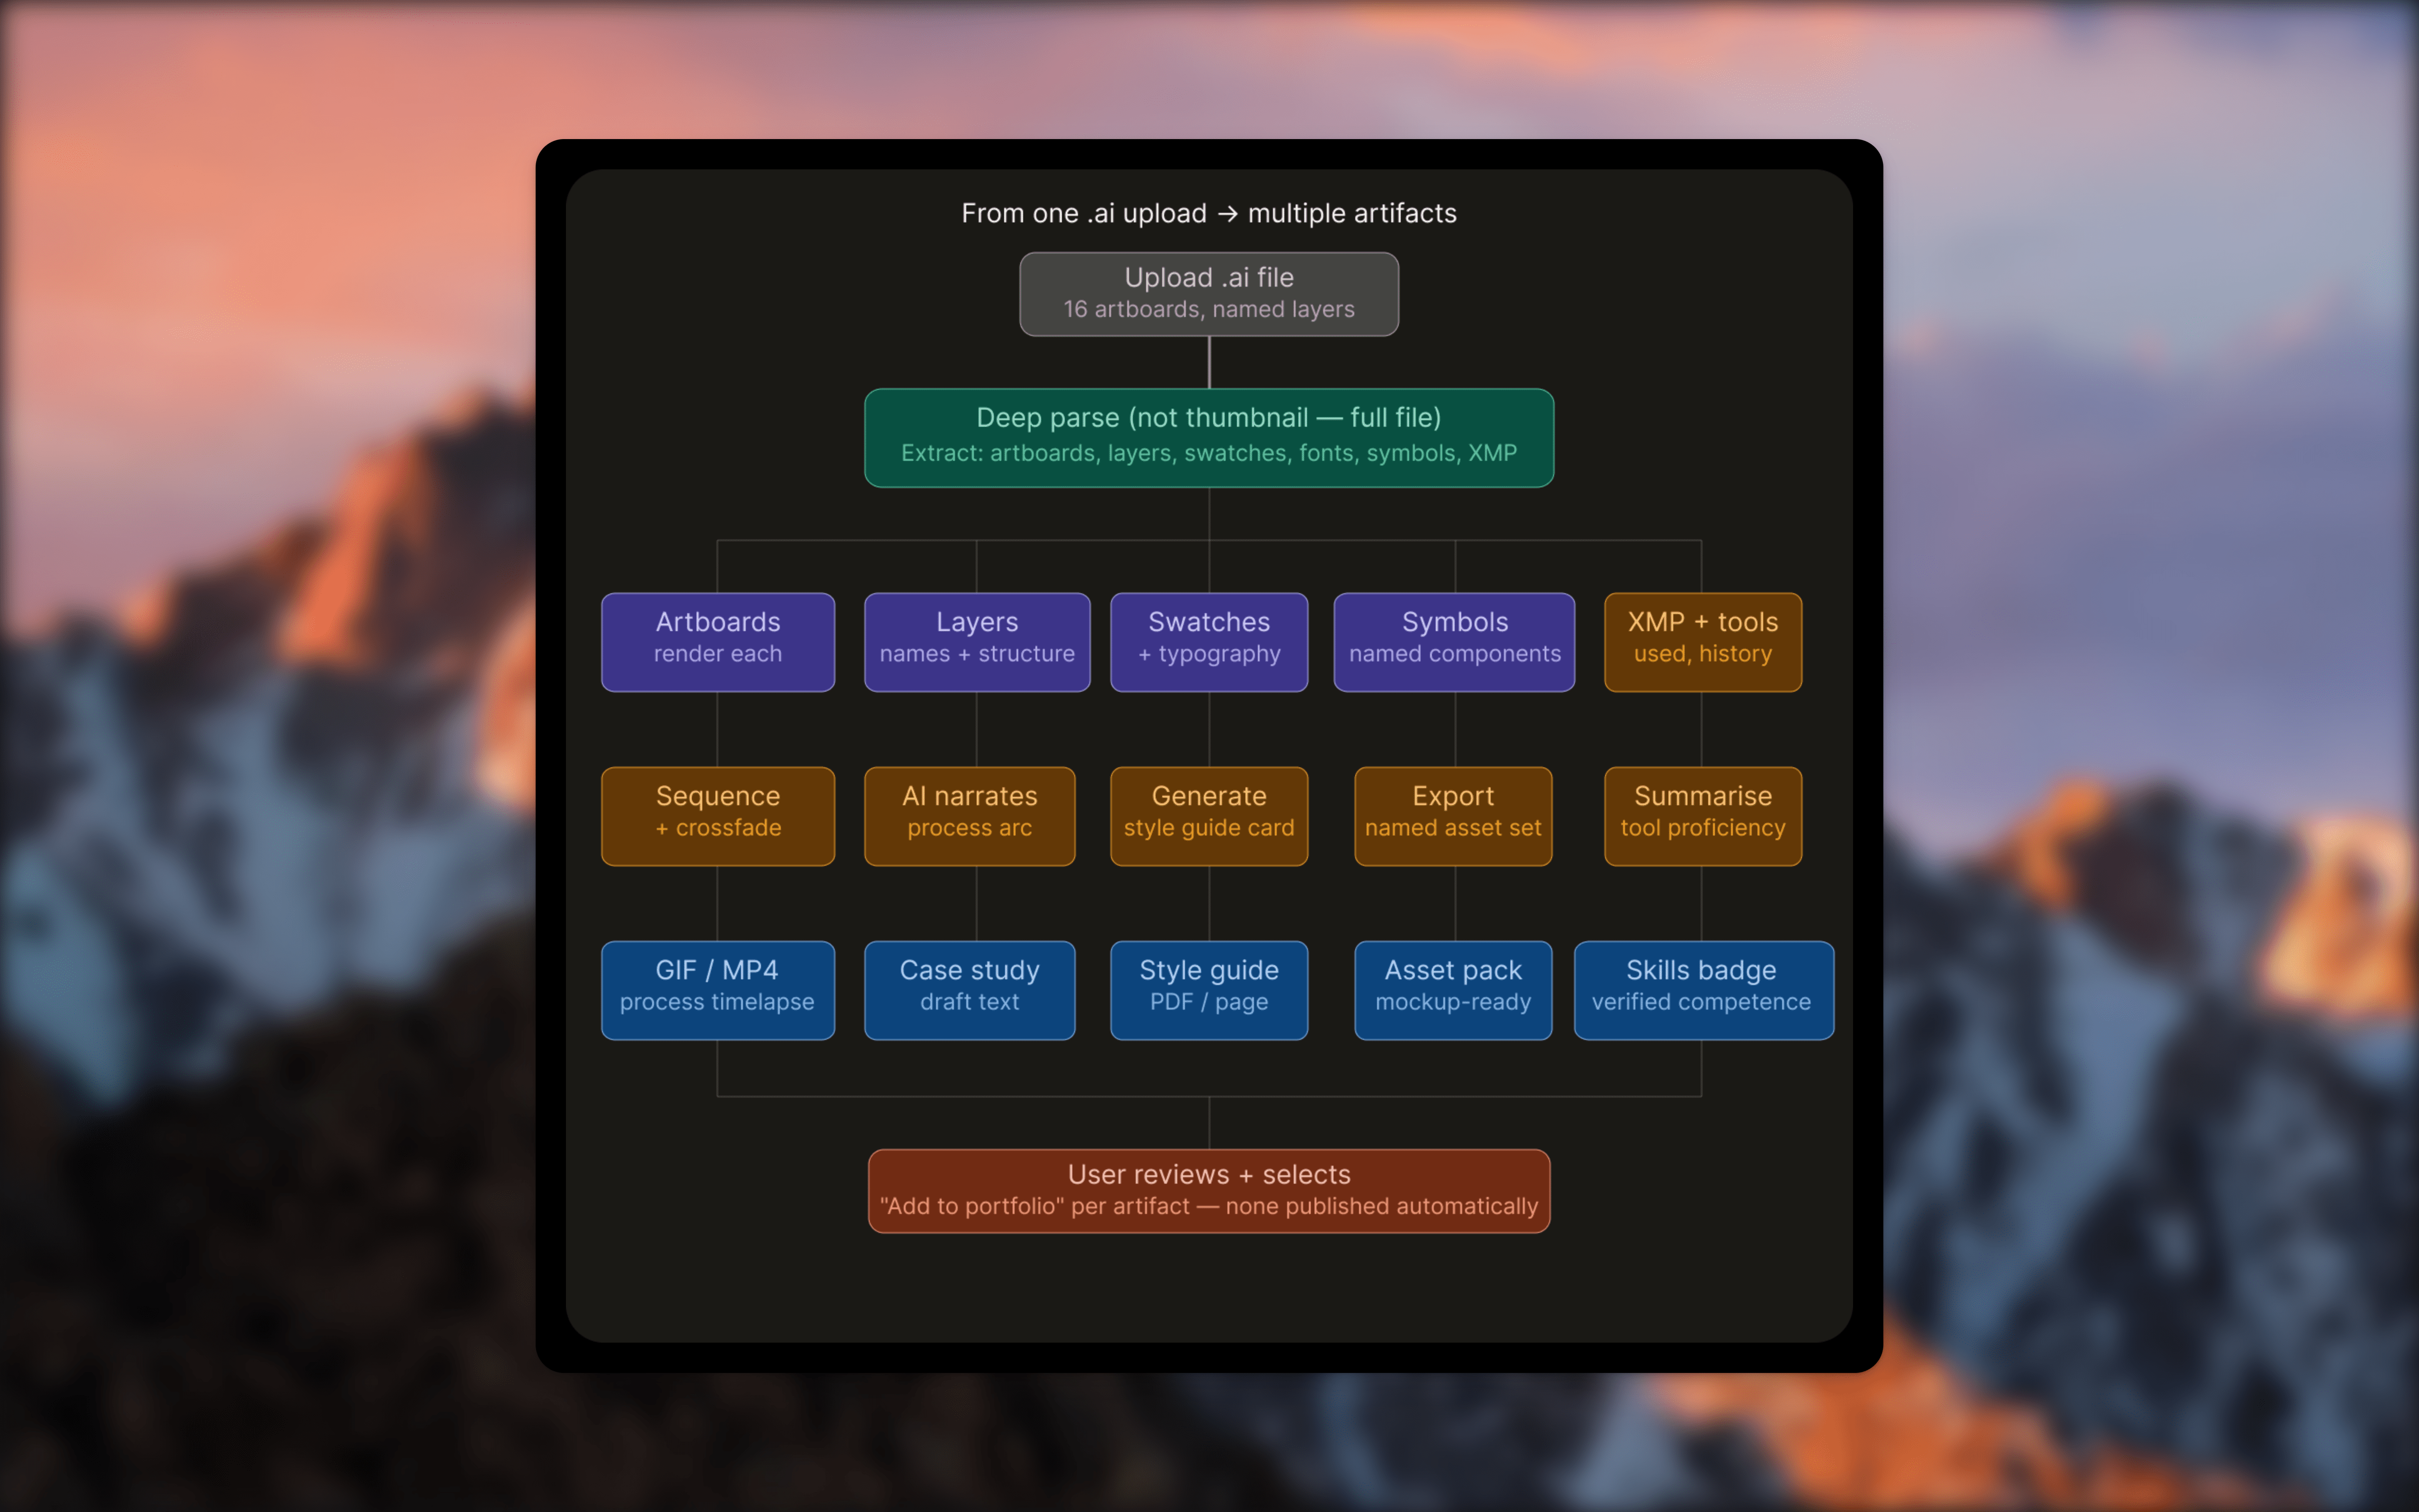Select the "Asset pack mockup-ready" node
Image resolution: width=2419 pixels, height=1512 pixels.
coord(1453,990)
